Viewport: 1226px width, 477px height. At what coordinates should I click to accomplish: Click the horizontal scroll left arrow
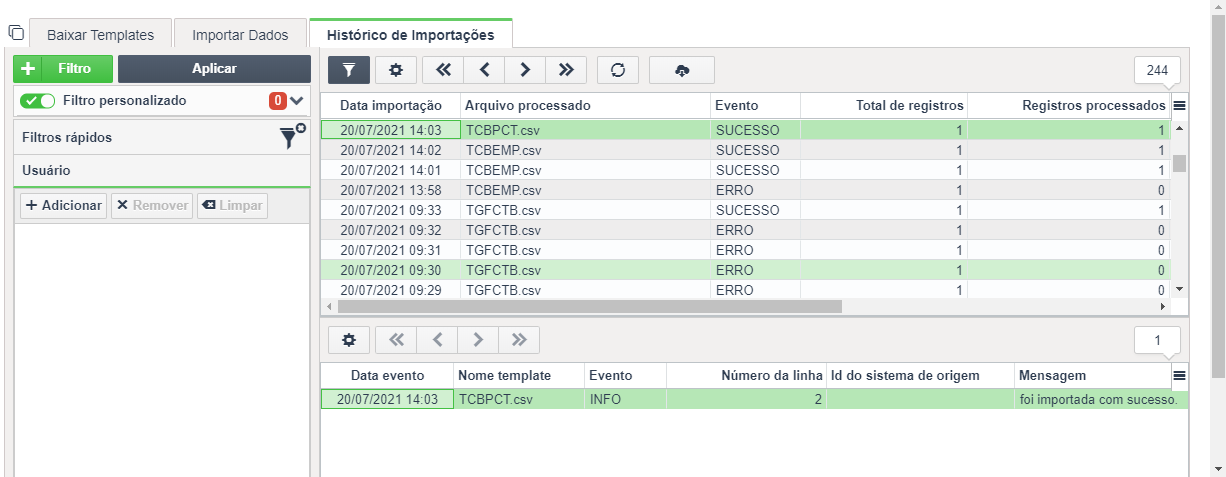click(328, 306)
